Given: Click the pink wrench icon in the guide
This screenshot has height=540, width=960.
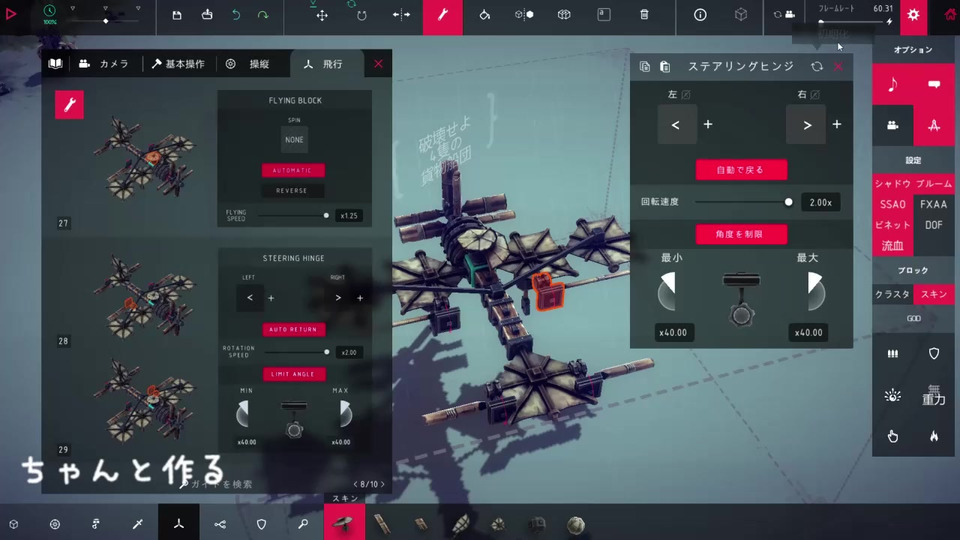Looking at the screenshot, I should pyautogui.click(x=69, y=105).
